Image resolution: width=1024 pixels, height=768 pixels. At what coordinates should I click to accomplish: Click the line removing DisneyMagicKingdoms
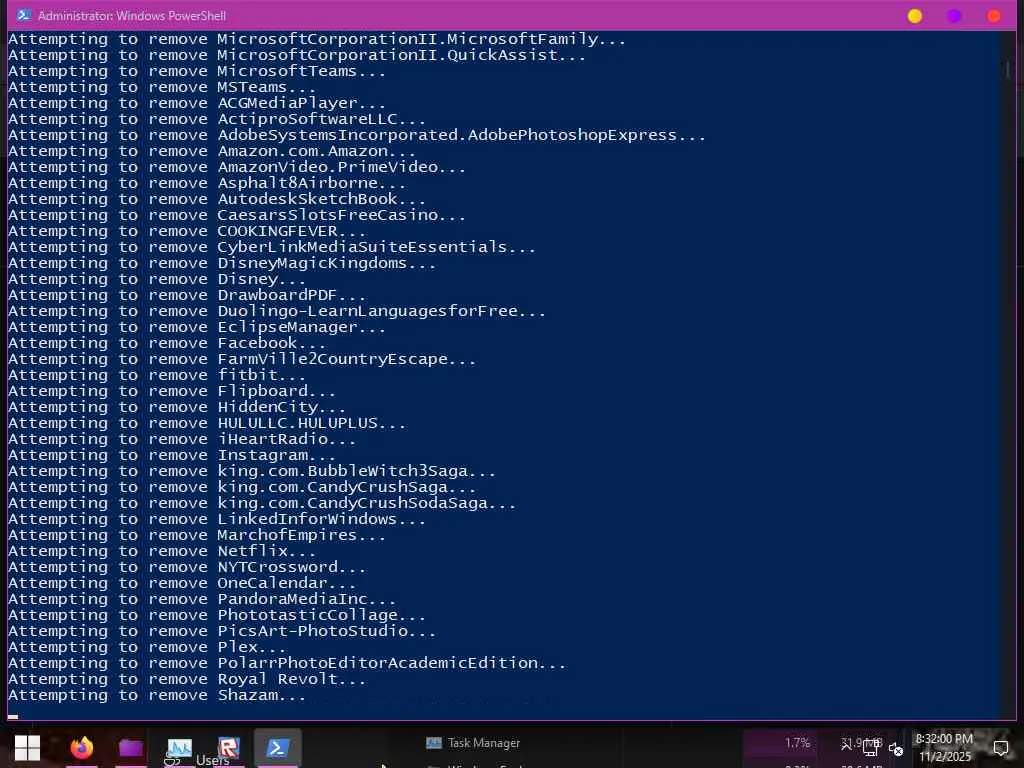222,263
